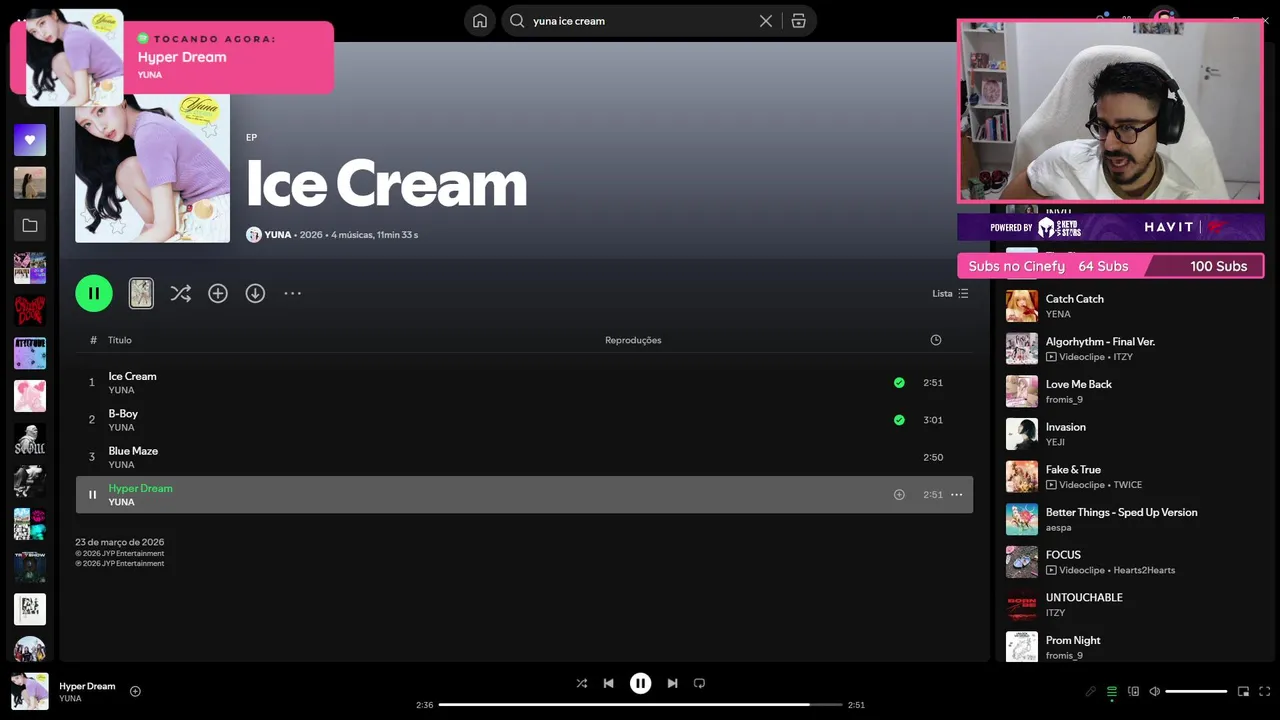Screen dimensions: 1280x720
Task: Play Invasion by YEJI from queue
Action: pyautogui.click(x=1135, y=434)
